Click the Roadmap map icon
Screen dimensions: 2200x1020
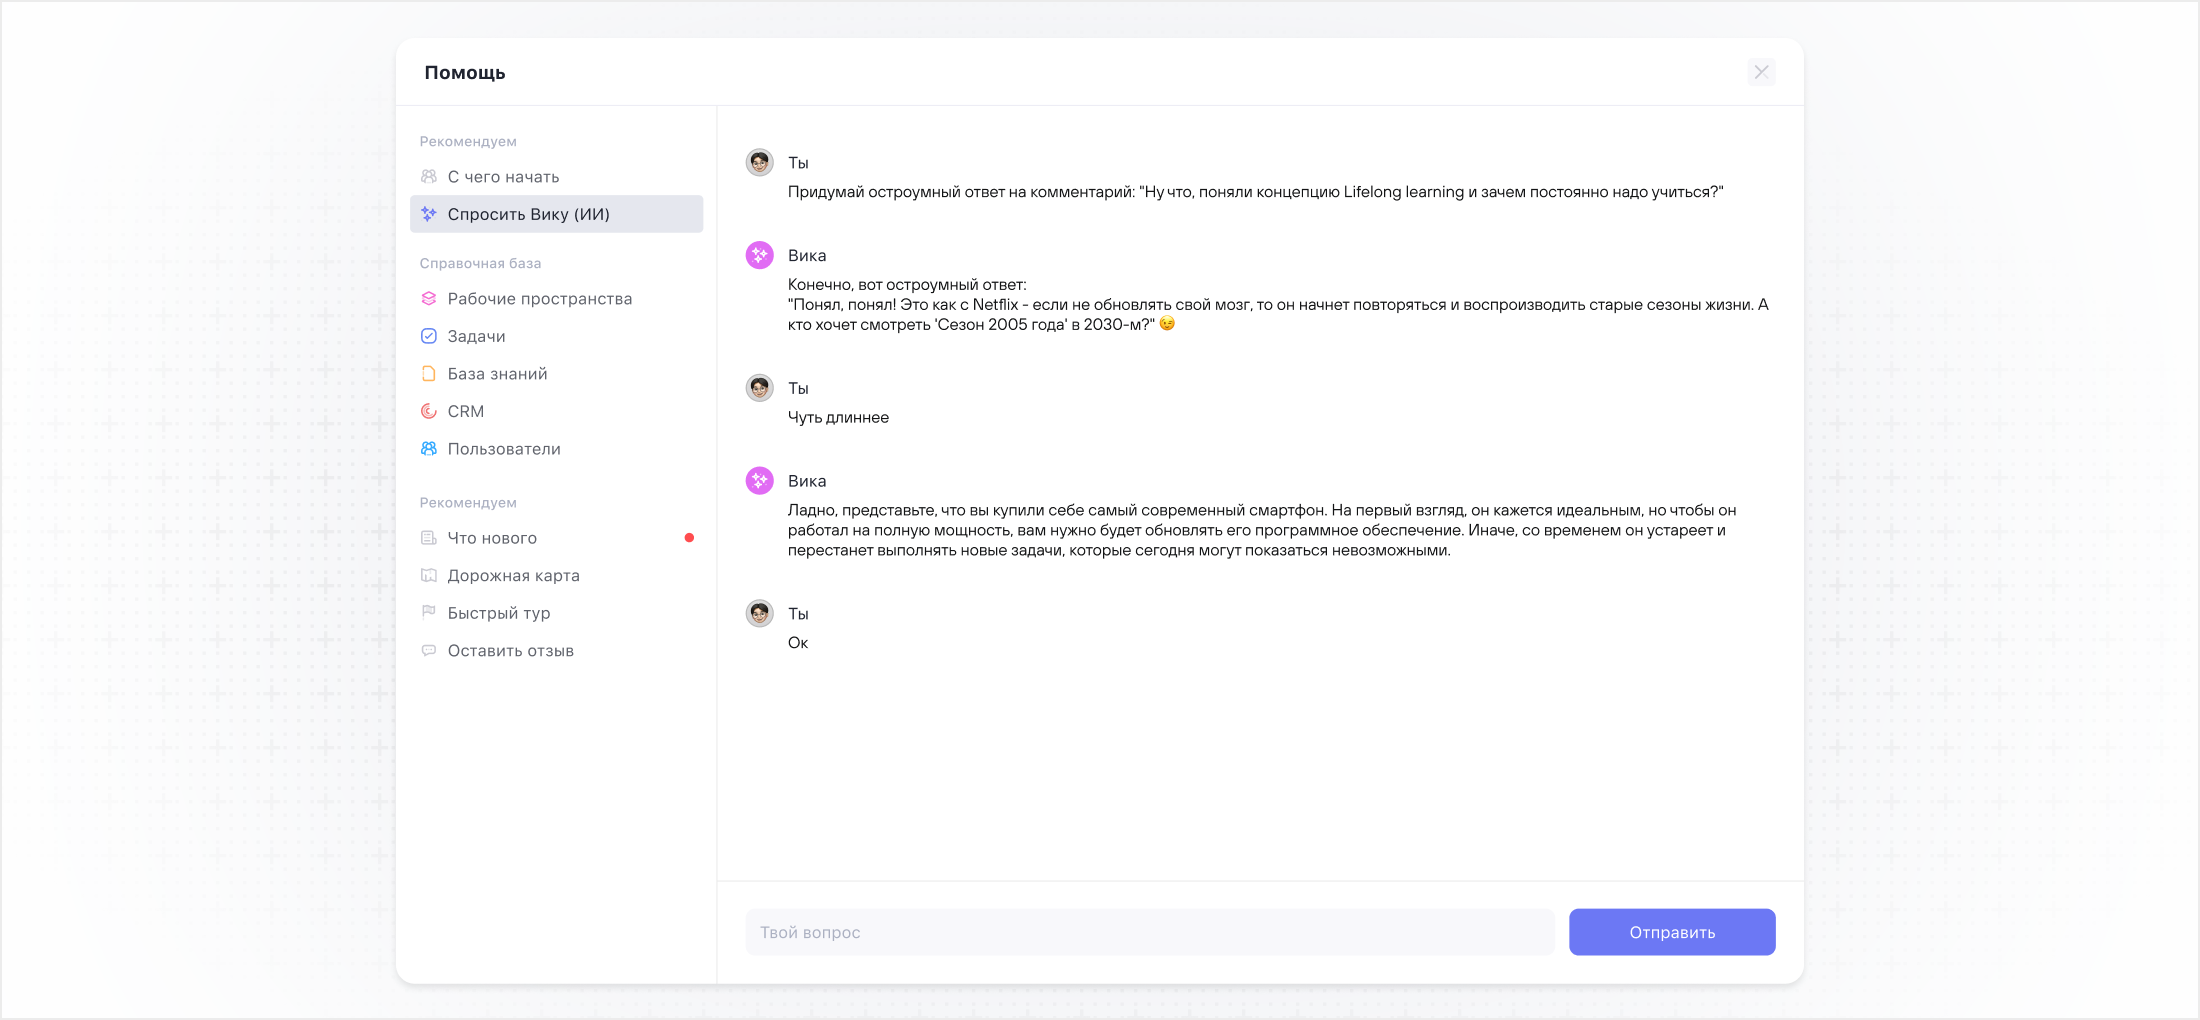(429, 575)
